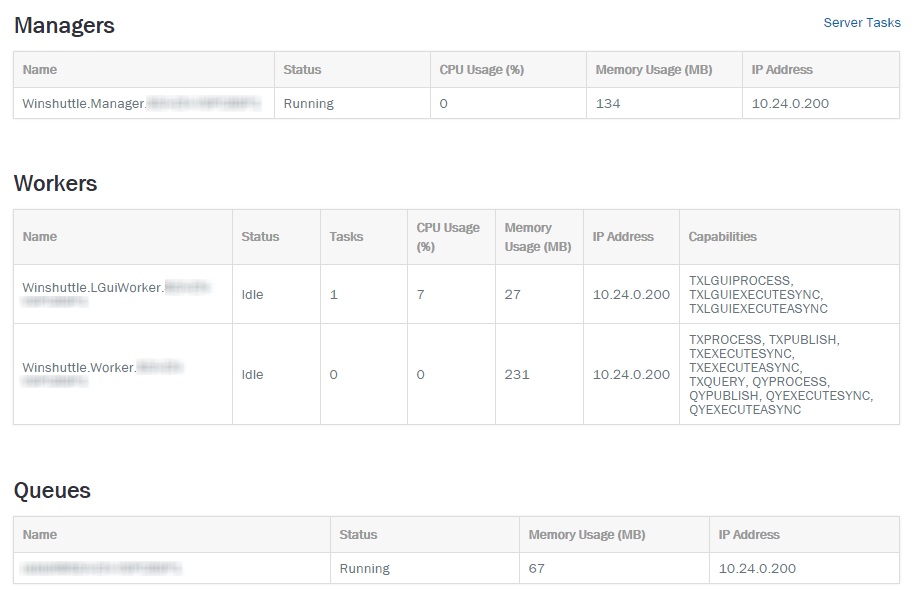Click the Managers Status column header

coord(352,69)
